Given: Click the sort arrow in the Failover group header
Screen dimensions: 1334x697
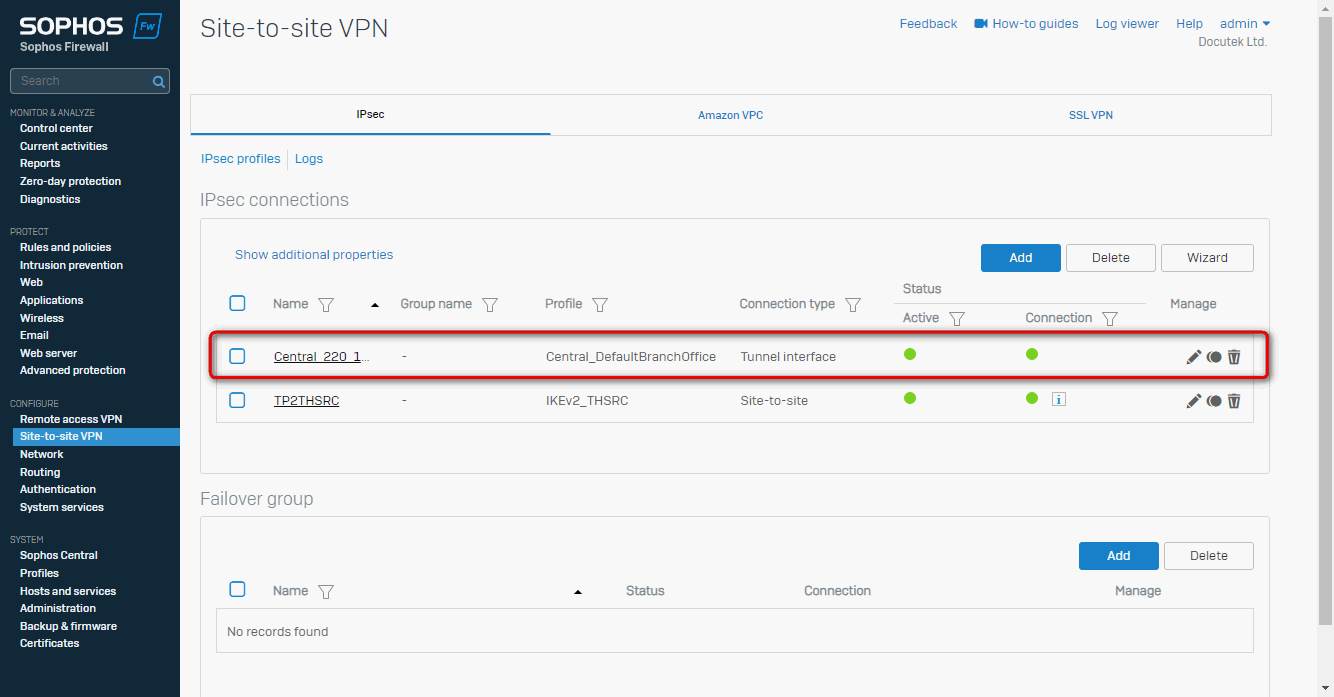Looking at the screenshot, I should 578,592.
